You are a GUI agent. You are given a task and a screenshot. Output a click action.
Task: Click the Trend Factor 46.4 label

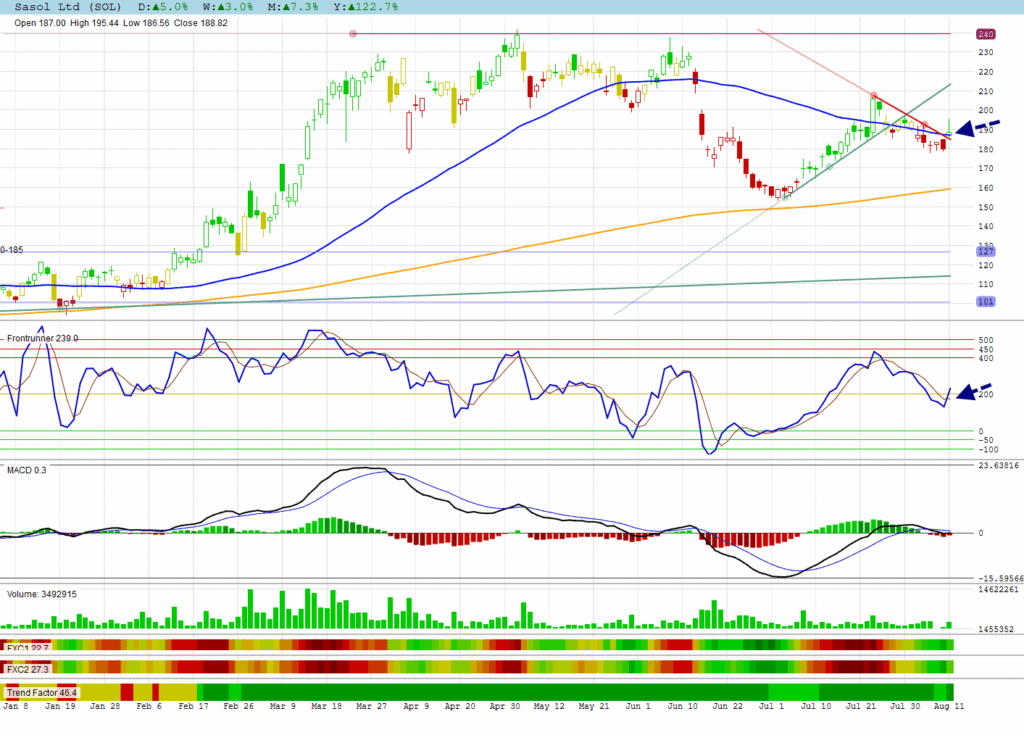(42, 693)
